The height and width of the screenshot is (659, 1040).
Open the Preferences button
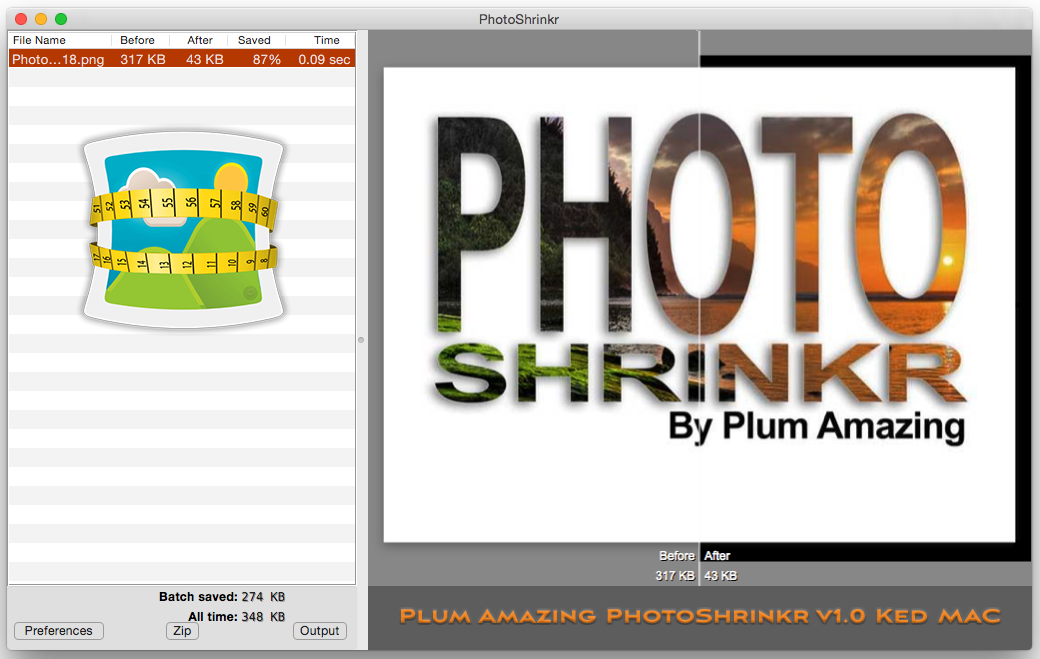(x=59, y=630)
